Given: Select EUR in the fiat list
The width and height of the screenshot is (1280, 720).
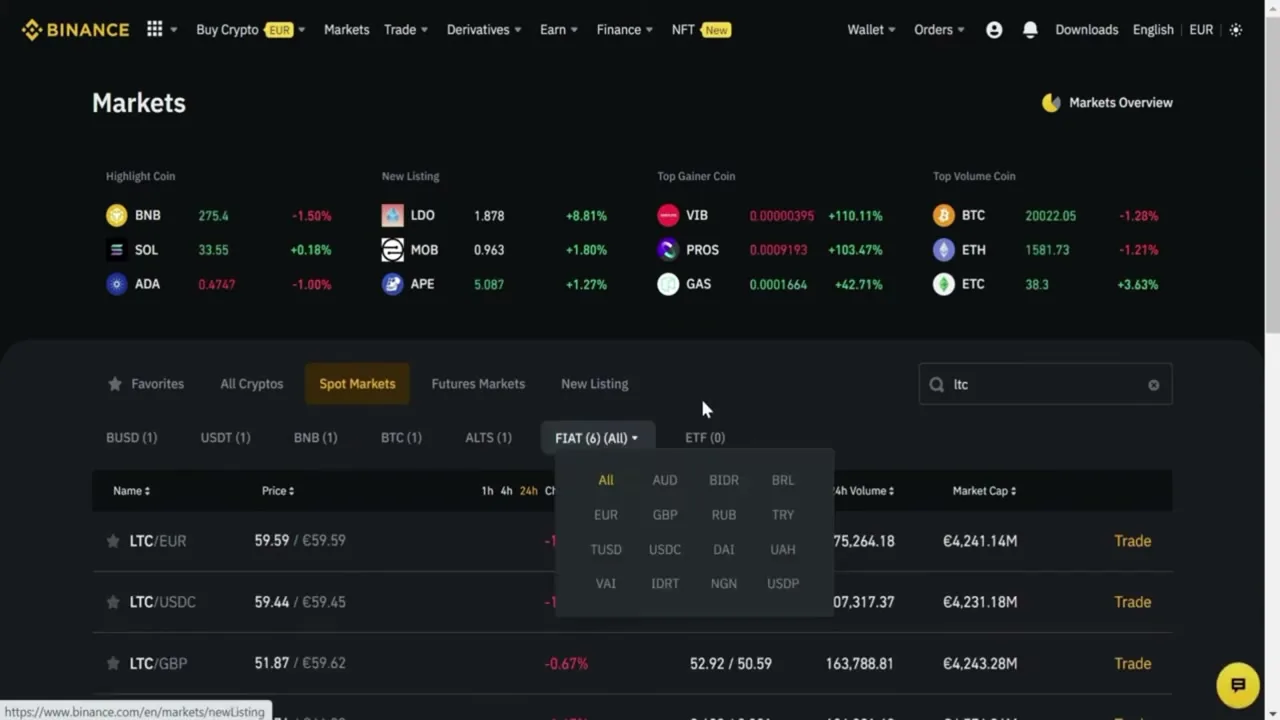Looking at the screenshot, I should tap(606, 515).
